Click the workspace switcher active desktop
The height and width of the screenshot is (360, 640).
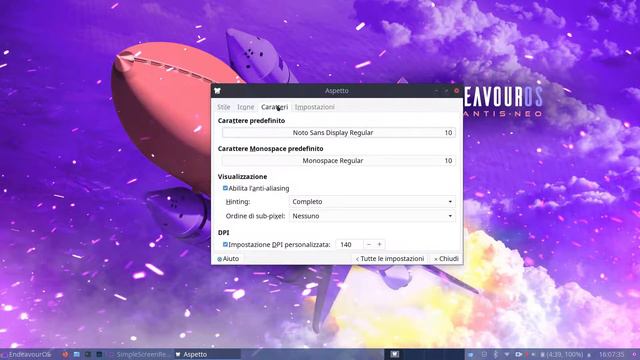click(x=394, y=354)
